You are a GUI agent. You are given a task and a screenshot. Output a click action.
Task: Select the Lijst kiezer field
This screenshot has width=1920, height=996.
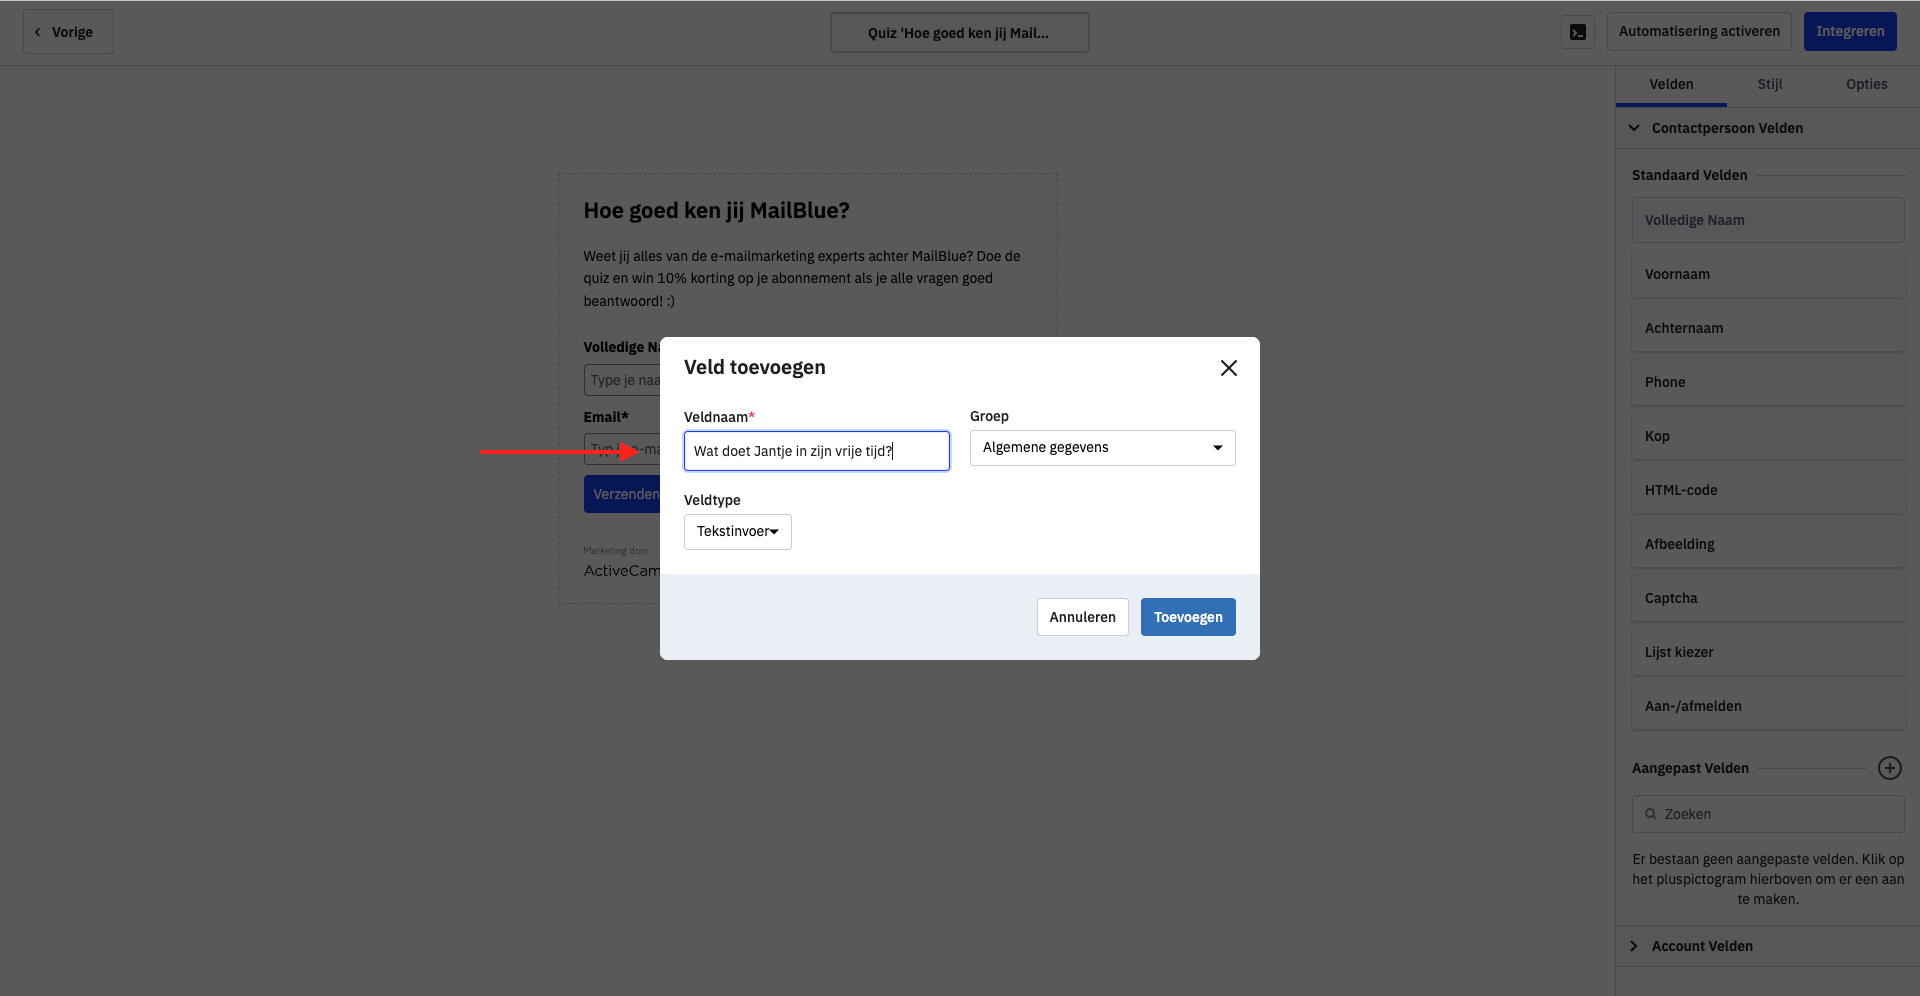click(1768, 652)
